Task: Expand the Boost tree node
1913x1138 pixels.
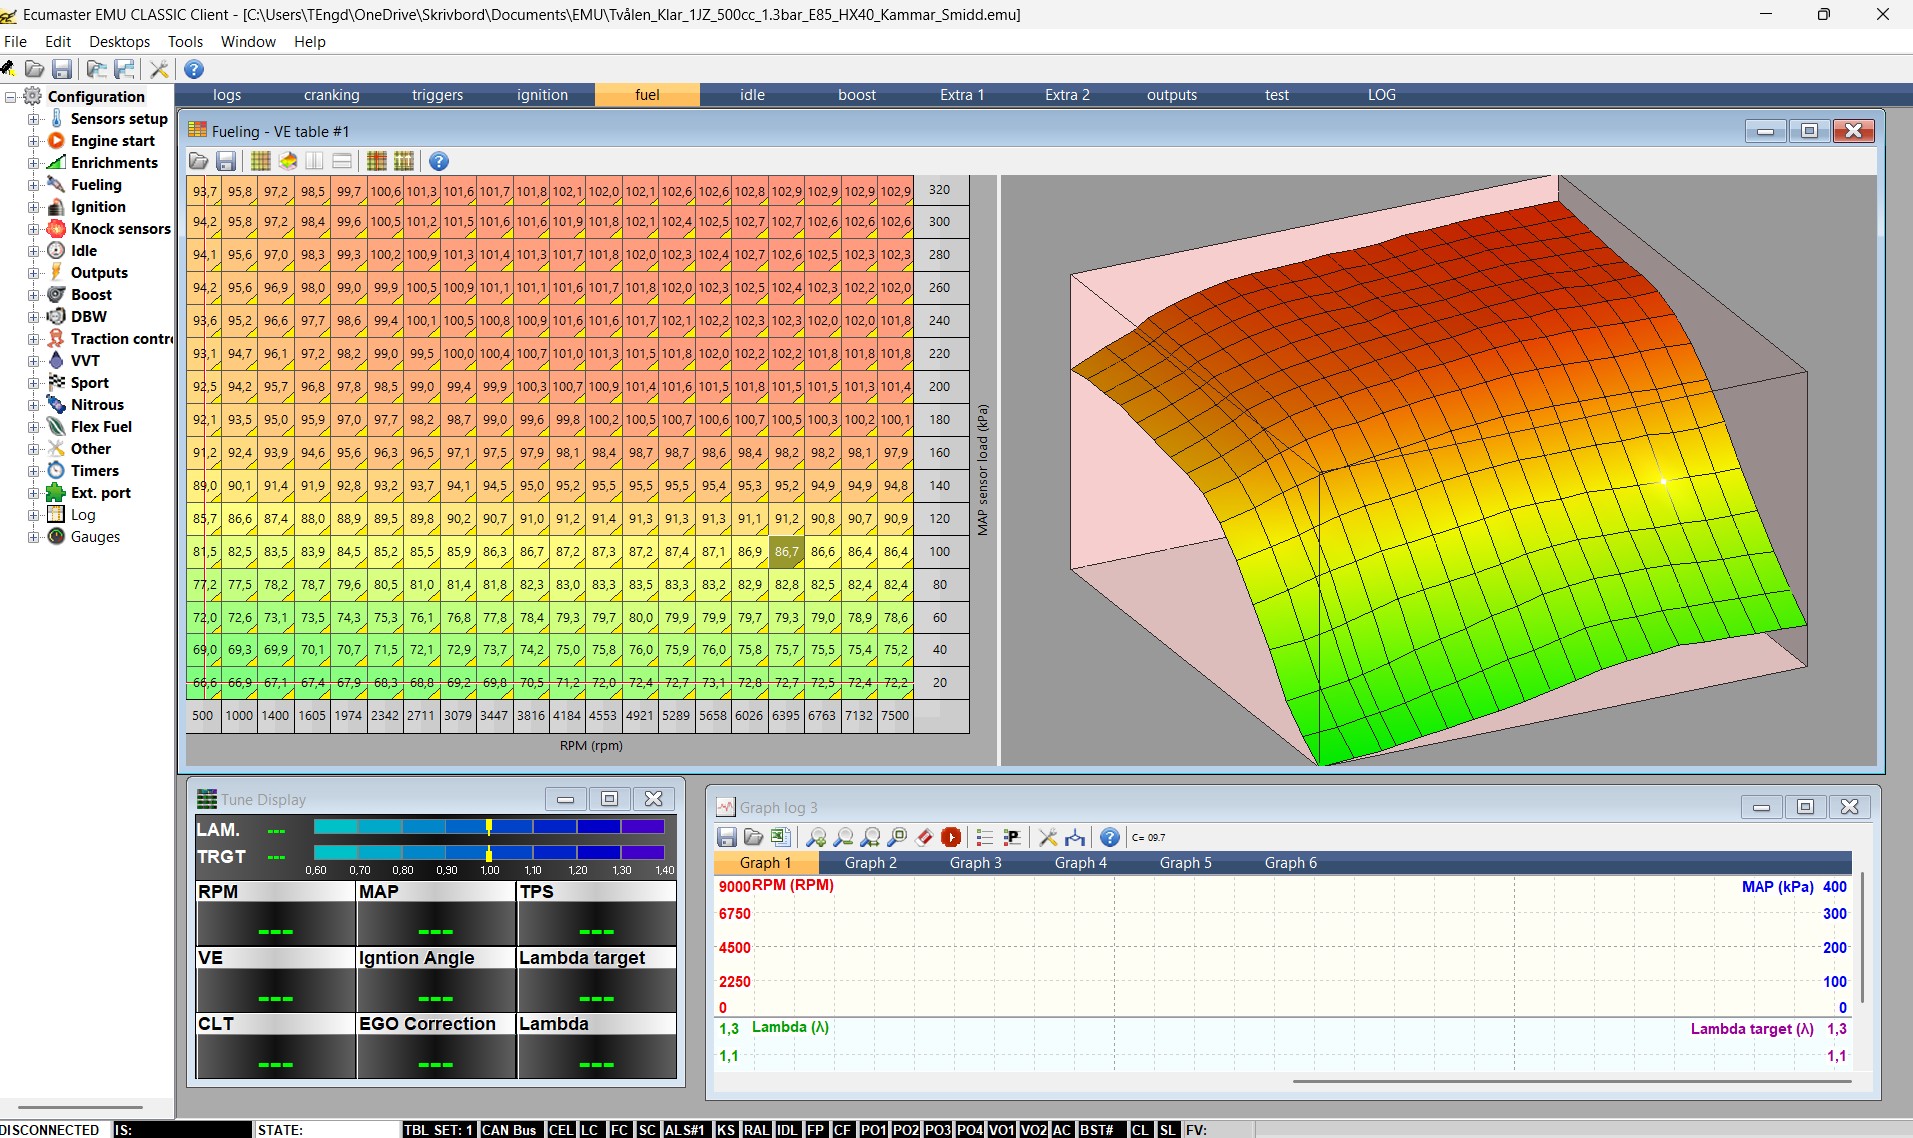Action: (x=33, y=295)
